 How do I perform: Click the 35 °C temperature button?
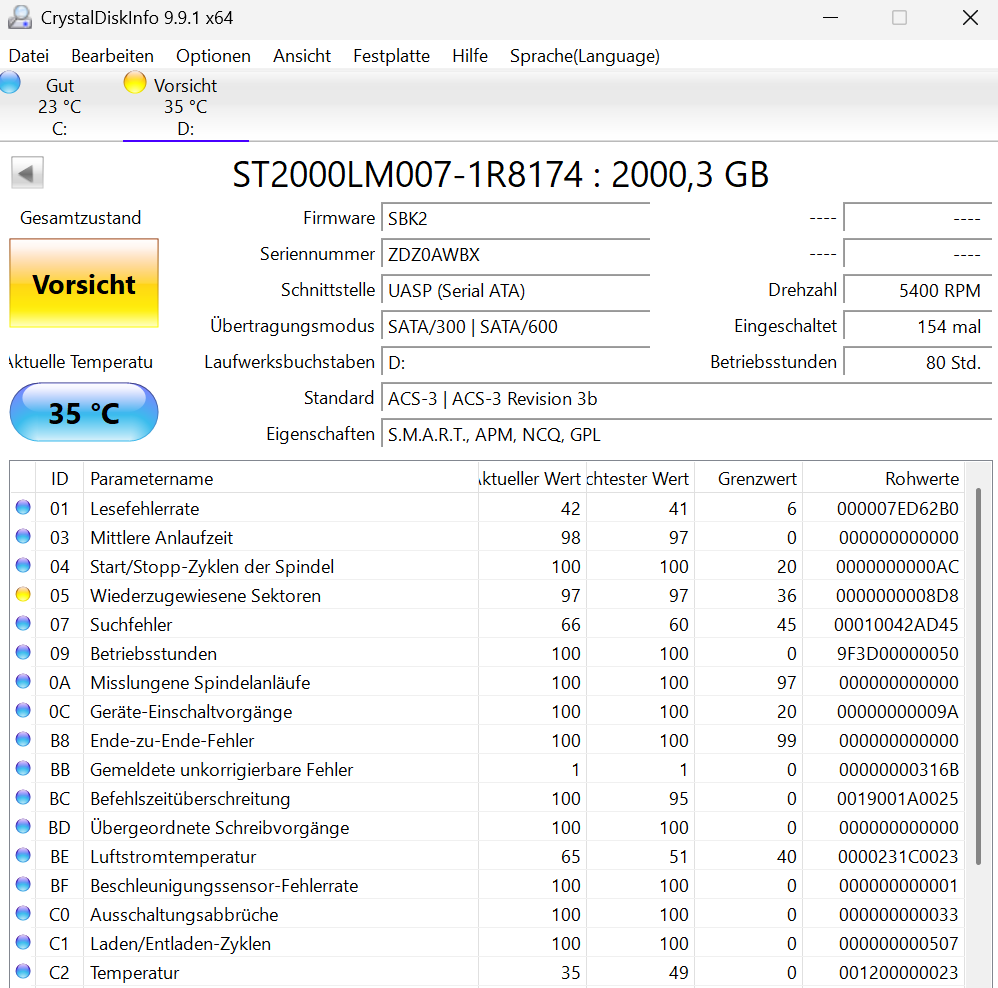84,413
